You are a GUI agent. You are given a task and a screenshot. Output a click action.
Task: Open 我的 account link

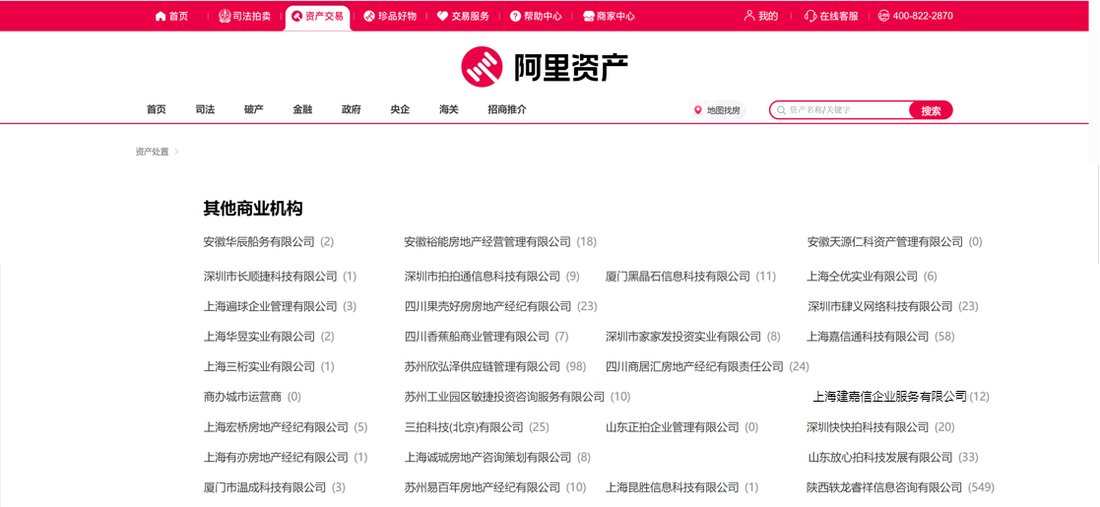click(x=761, y=16)
